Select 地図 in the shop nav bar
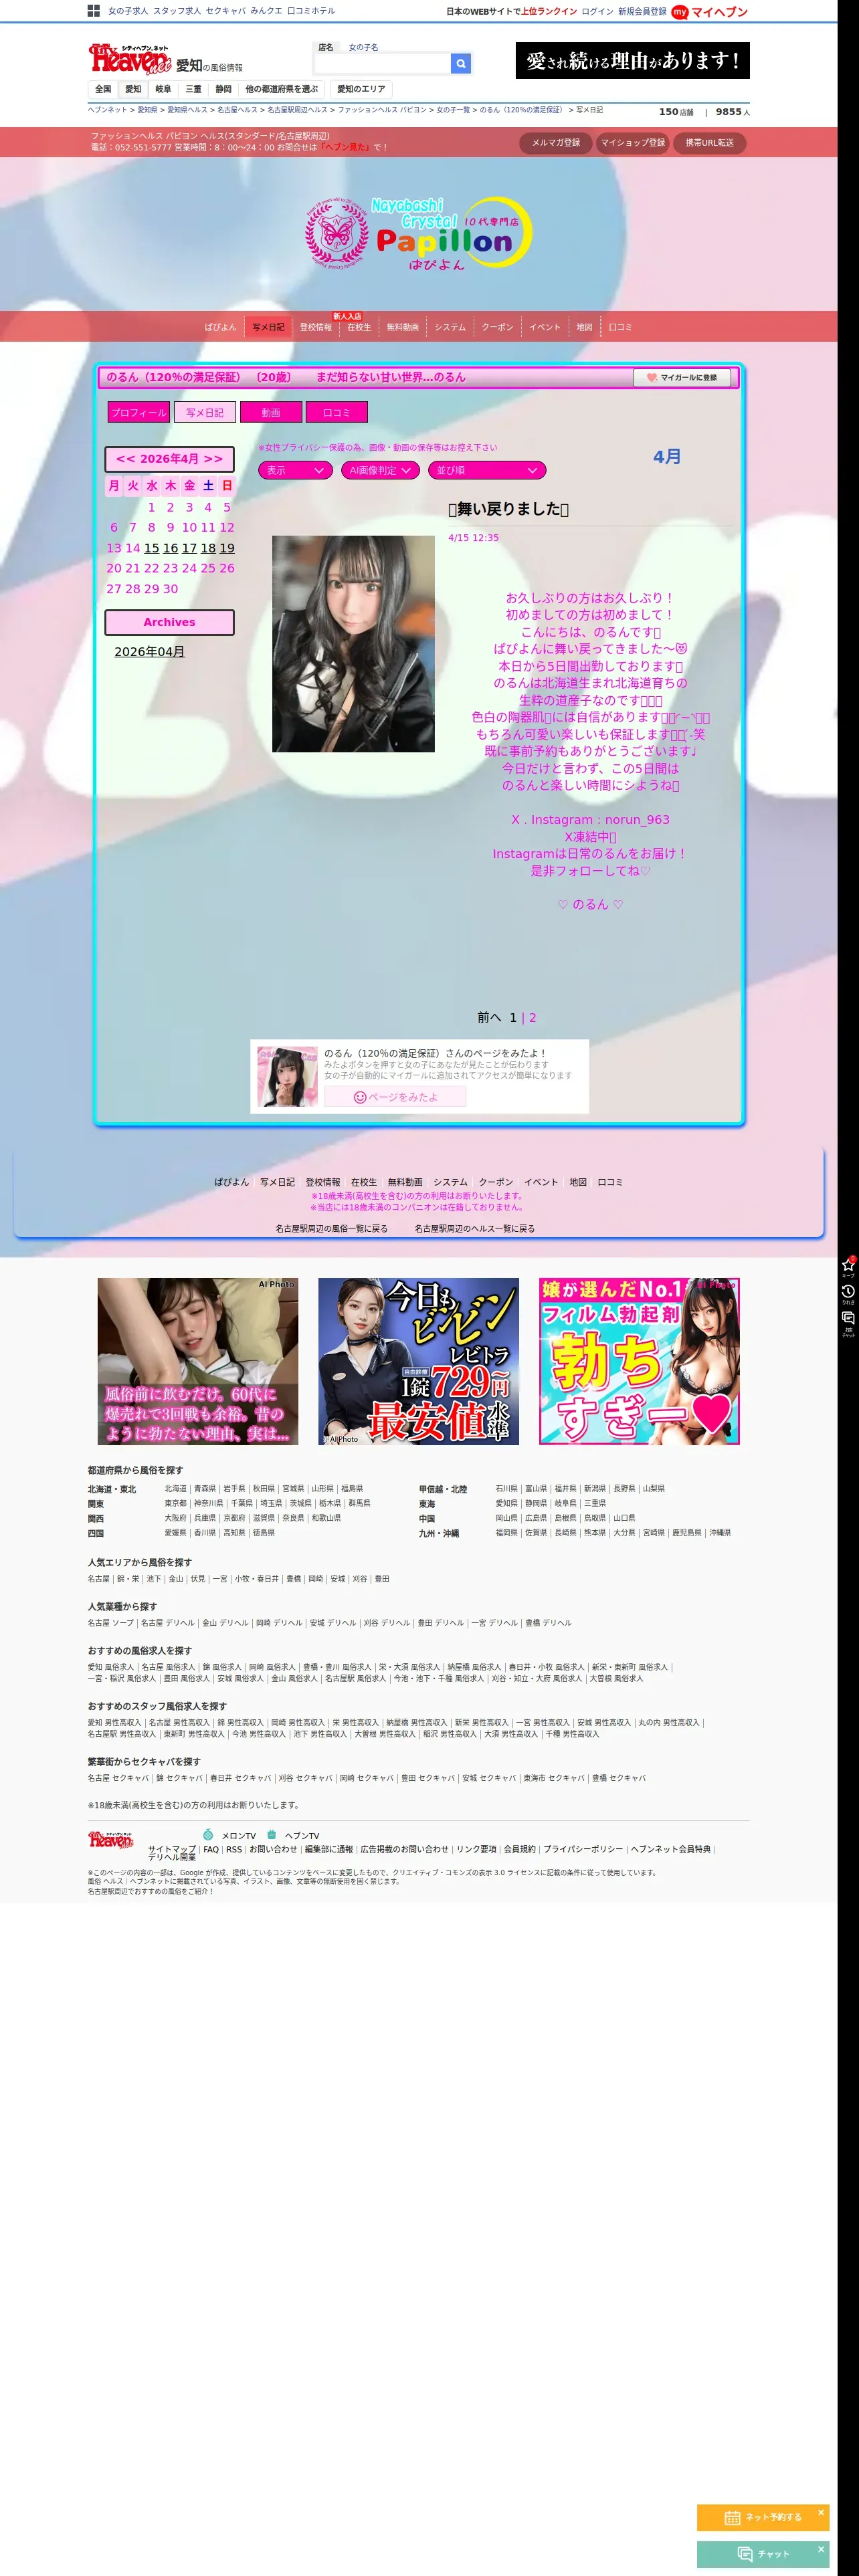 (x=584, y=327)
